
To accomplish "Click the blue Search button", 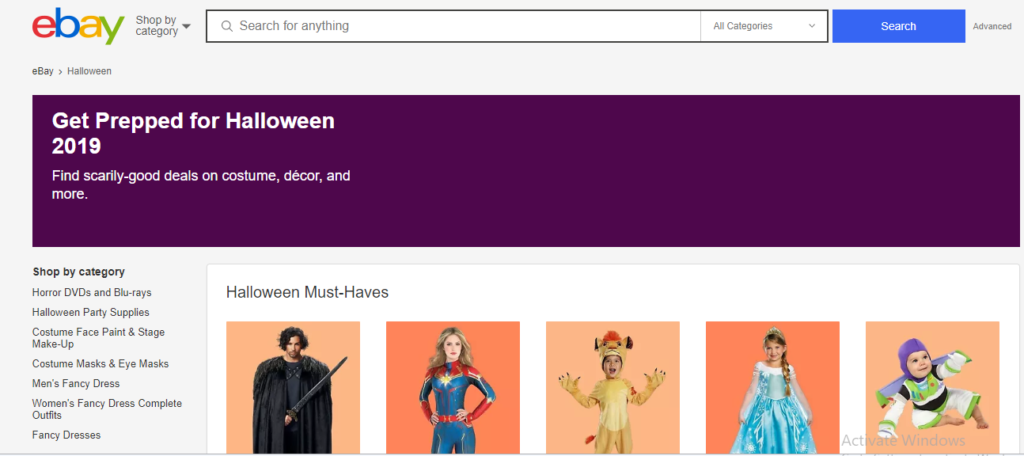I will pyautogui.click(x=899, y=26).
